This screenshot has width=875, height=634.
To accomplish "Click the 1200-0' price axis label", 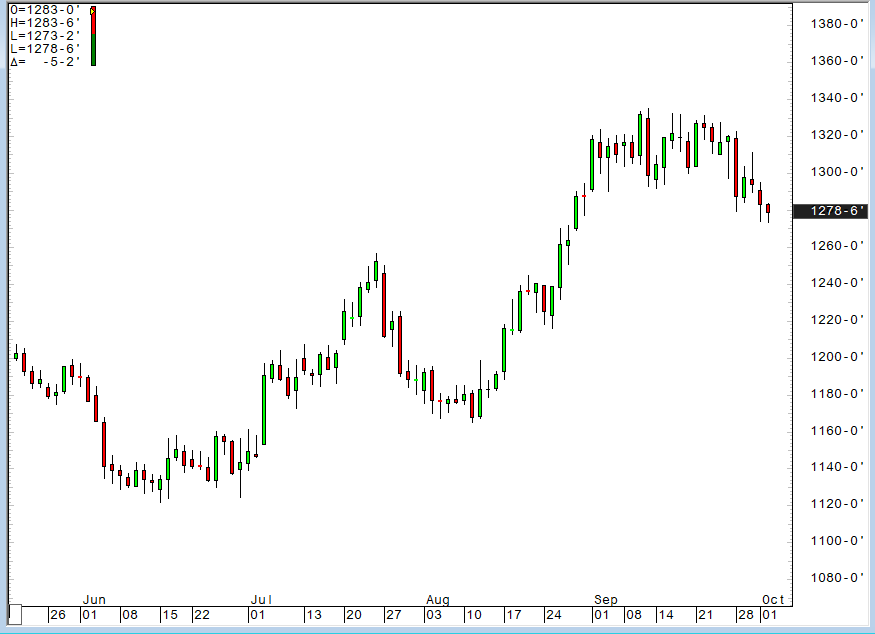I will pos(836,356).
